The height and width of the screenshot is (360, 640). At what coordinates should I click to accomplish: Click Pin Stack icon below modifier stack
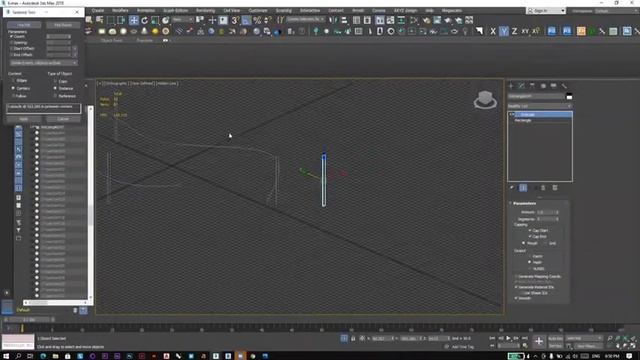pyautogui.click(x=512, y=188)
